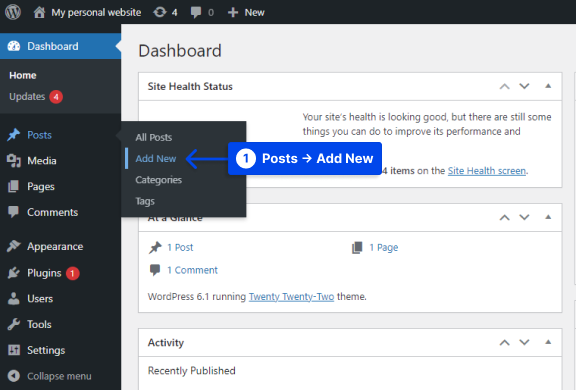576x390 pixels.
Task: Open Plugins via plug icon
Action: (x=14, y=273)
